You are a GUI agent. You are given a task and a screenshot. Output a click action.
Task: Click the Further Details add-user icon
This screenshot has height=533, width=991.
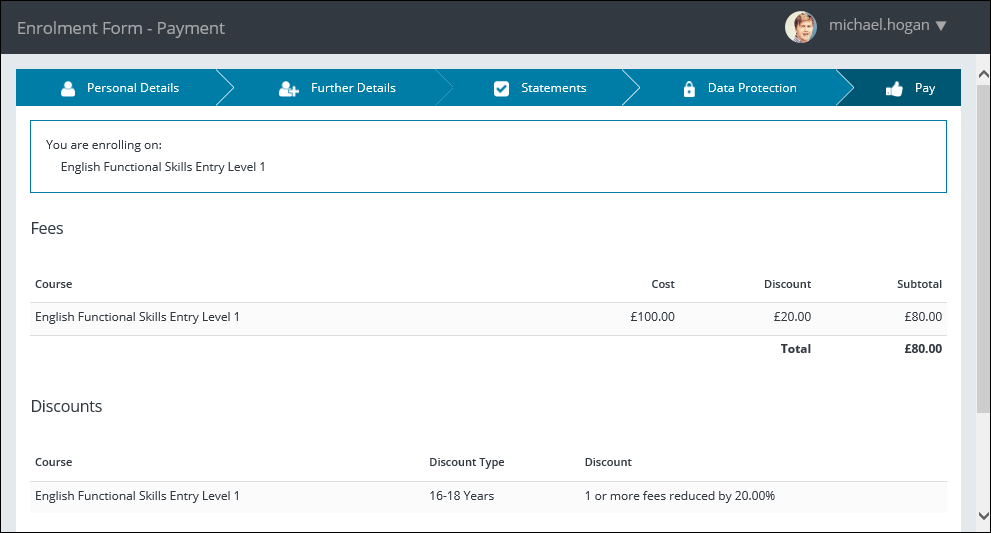tap(289, 88)
